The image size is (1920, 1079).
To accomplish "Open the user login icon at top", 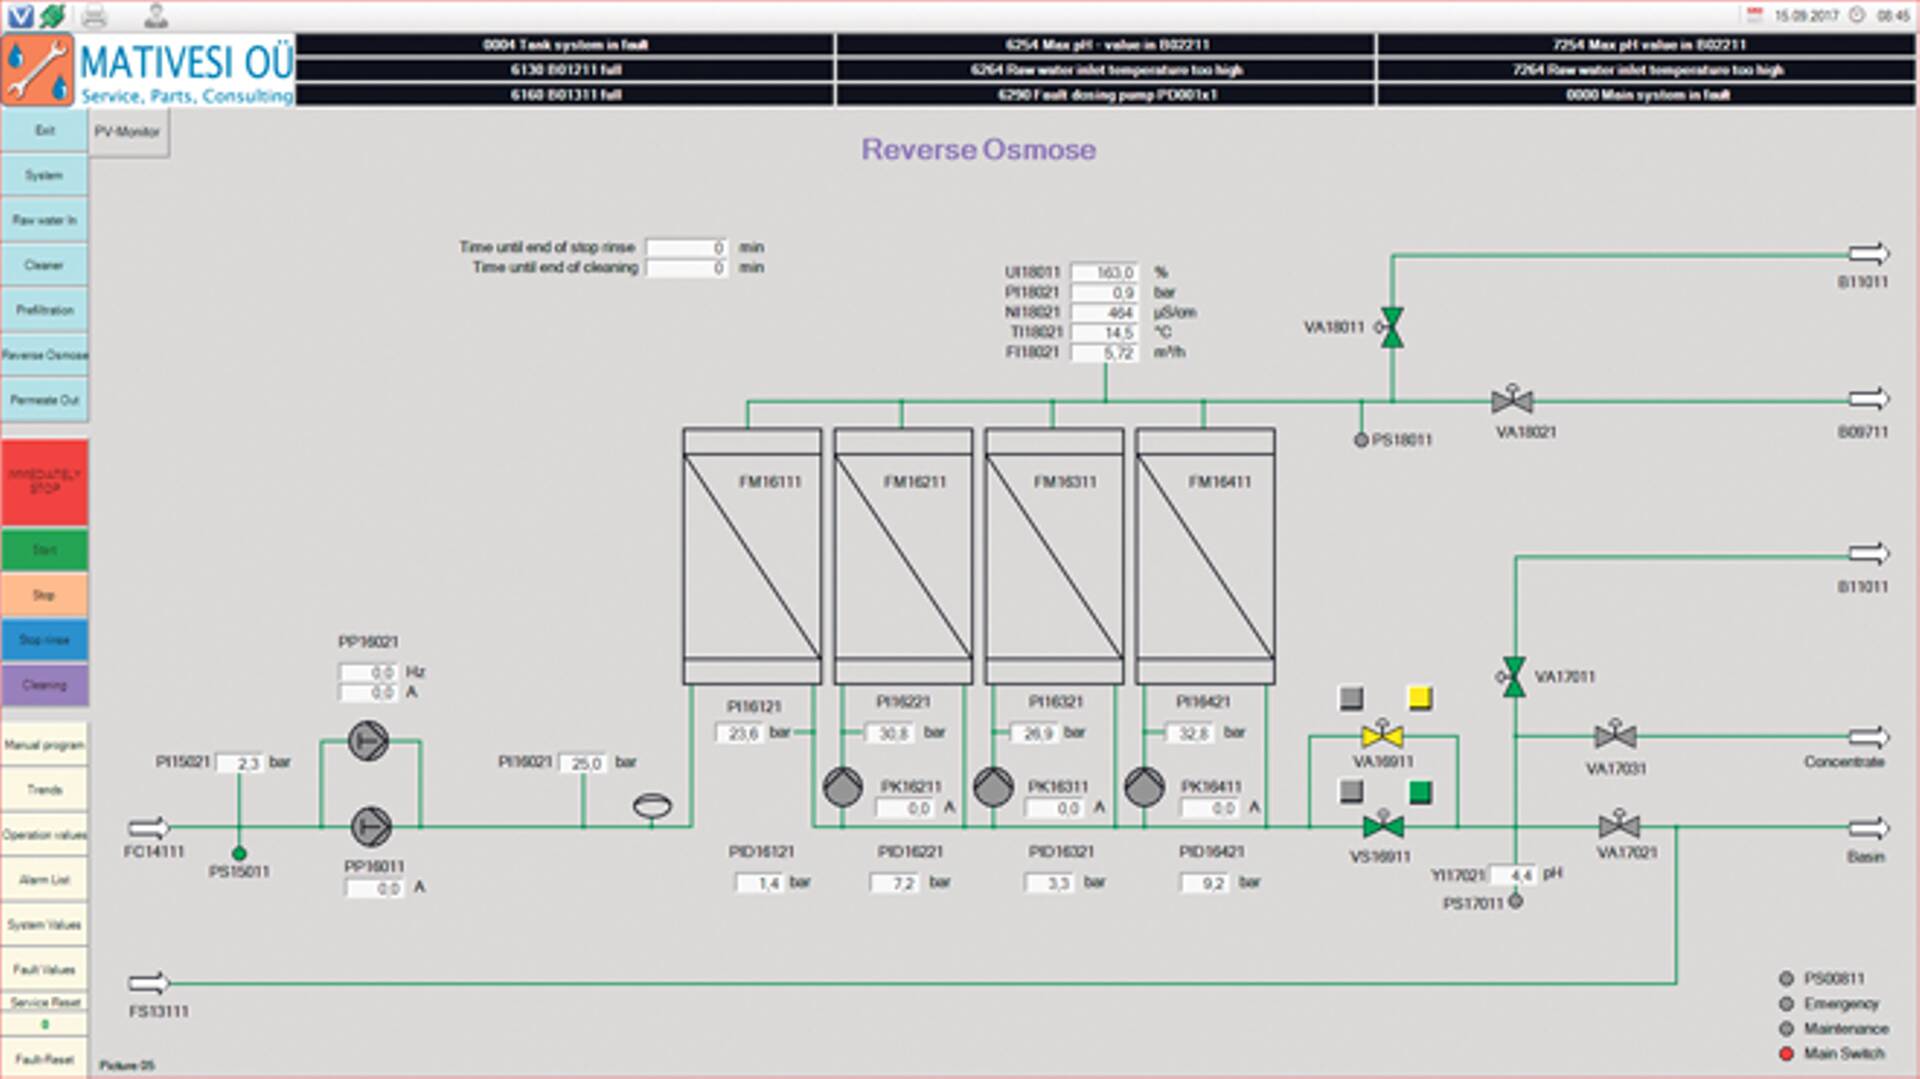I will click(x=155, y=15).
